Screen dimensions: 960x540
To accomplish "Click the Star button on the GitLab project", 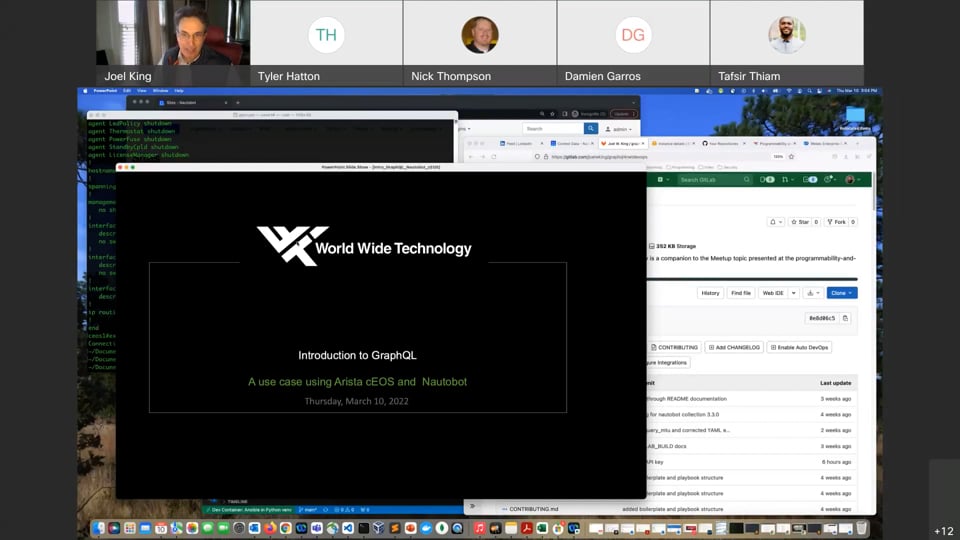I will pyautogui.click(x=800, y=222).
